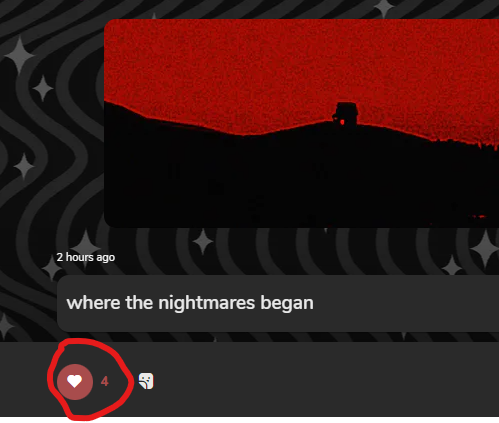Screen dimensions: 499x423
Task: Click the large sparkle star beside the caption's right end
Action: pos(485,249)
